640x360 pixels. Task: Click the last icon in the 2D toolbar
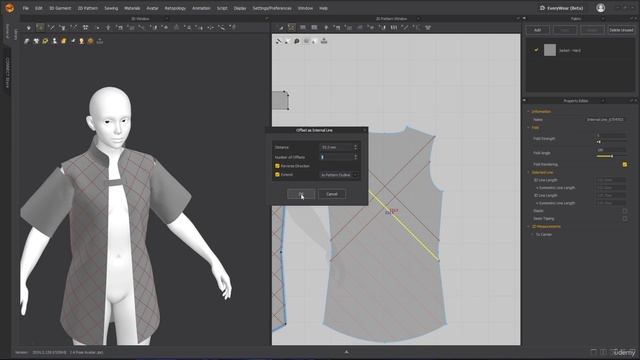click(x=428, y=28)
